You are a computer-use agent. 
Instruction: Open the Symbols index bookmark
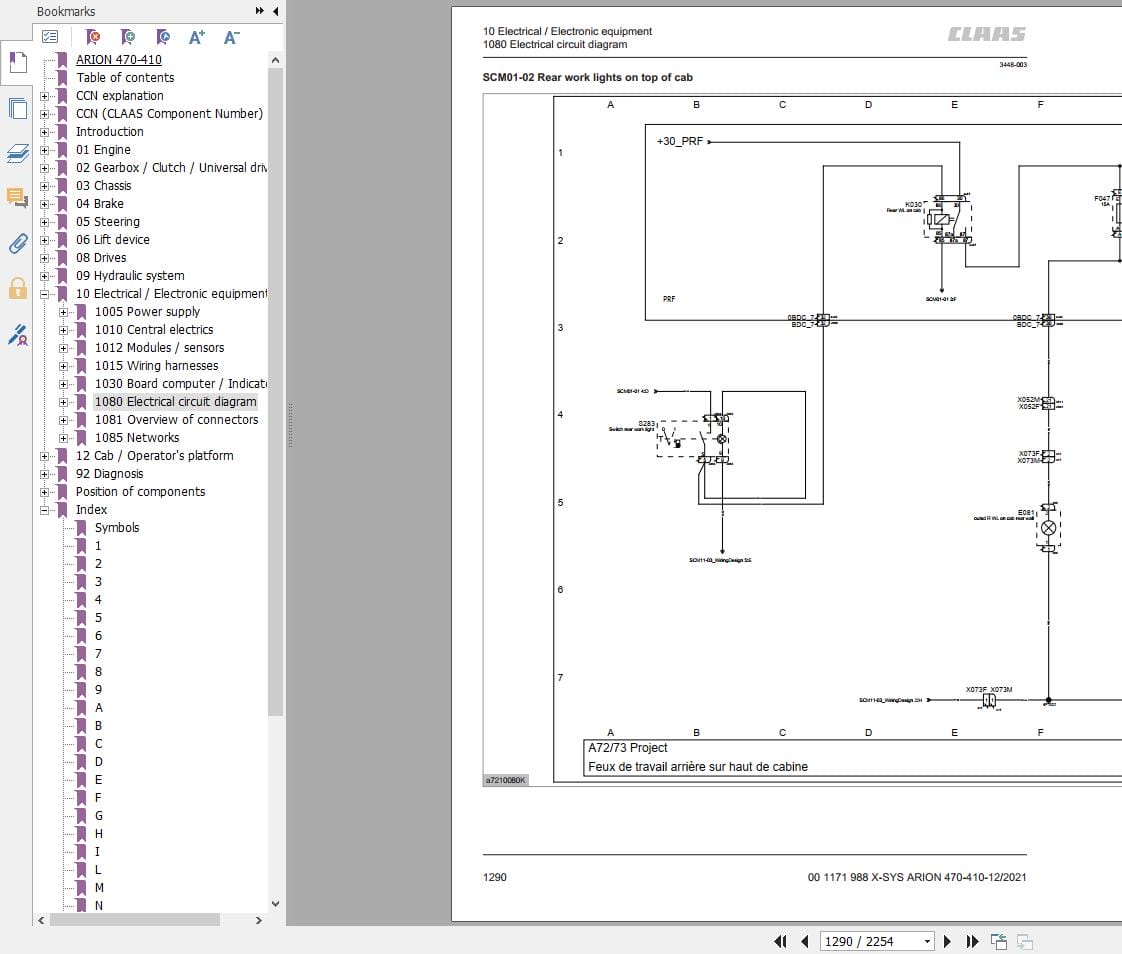point(117,528)
